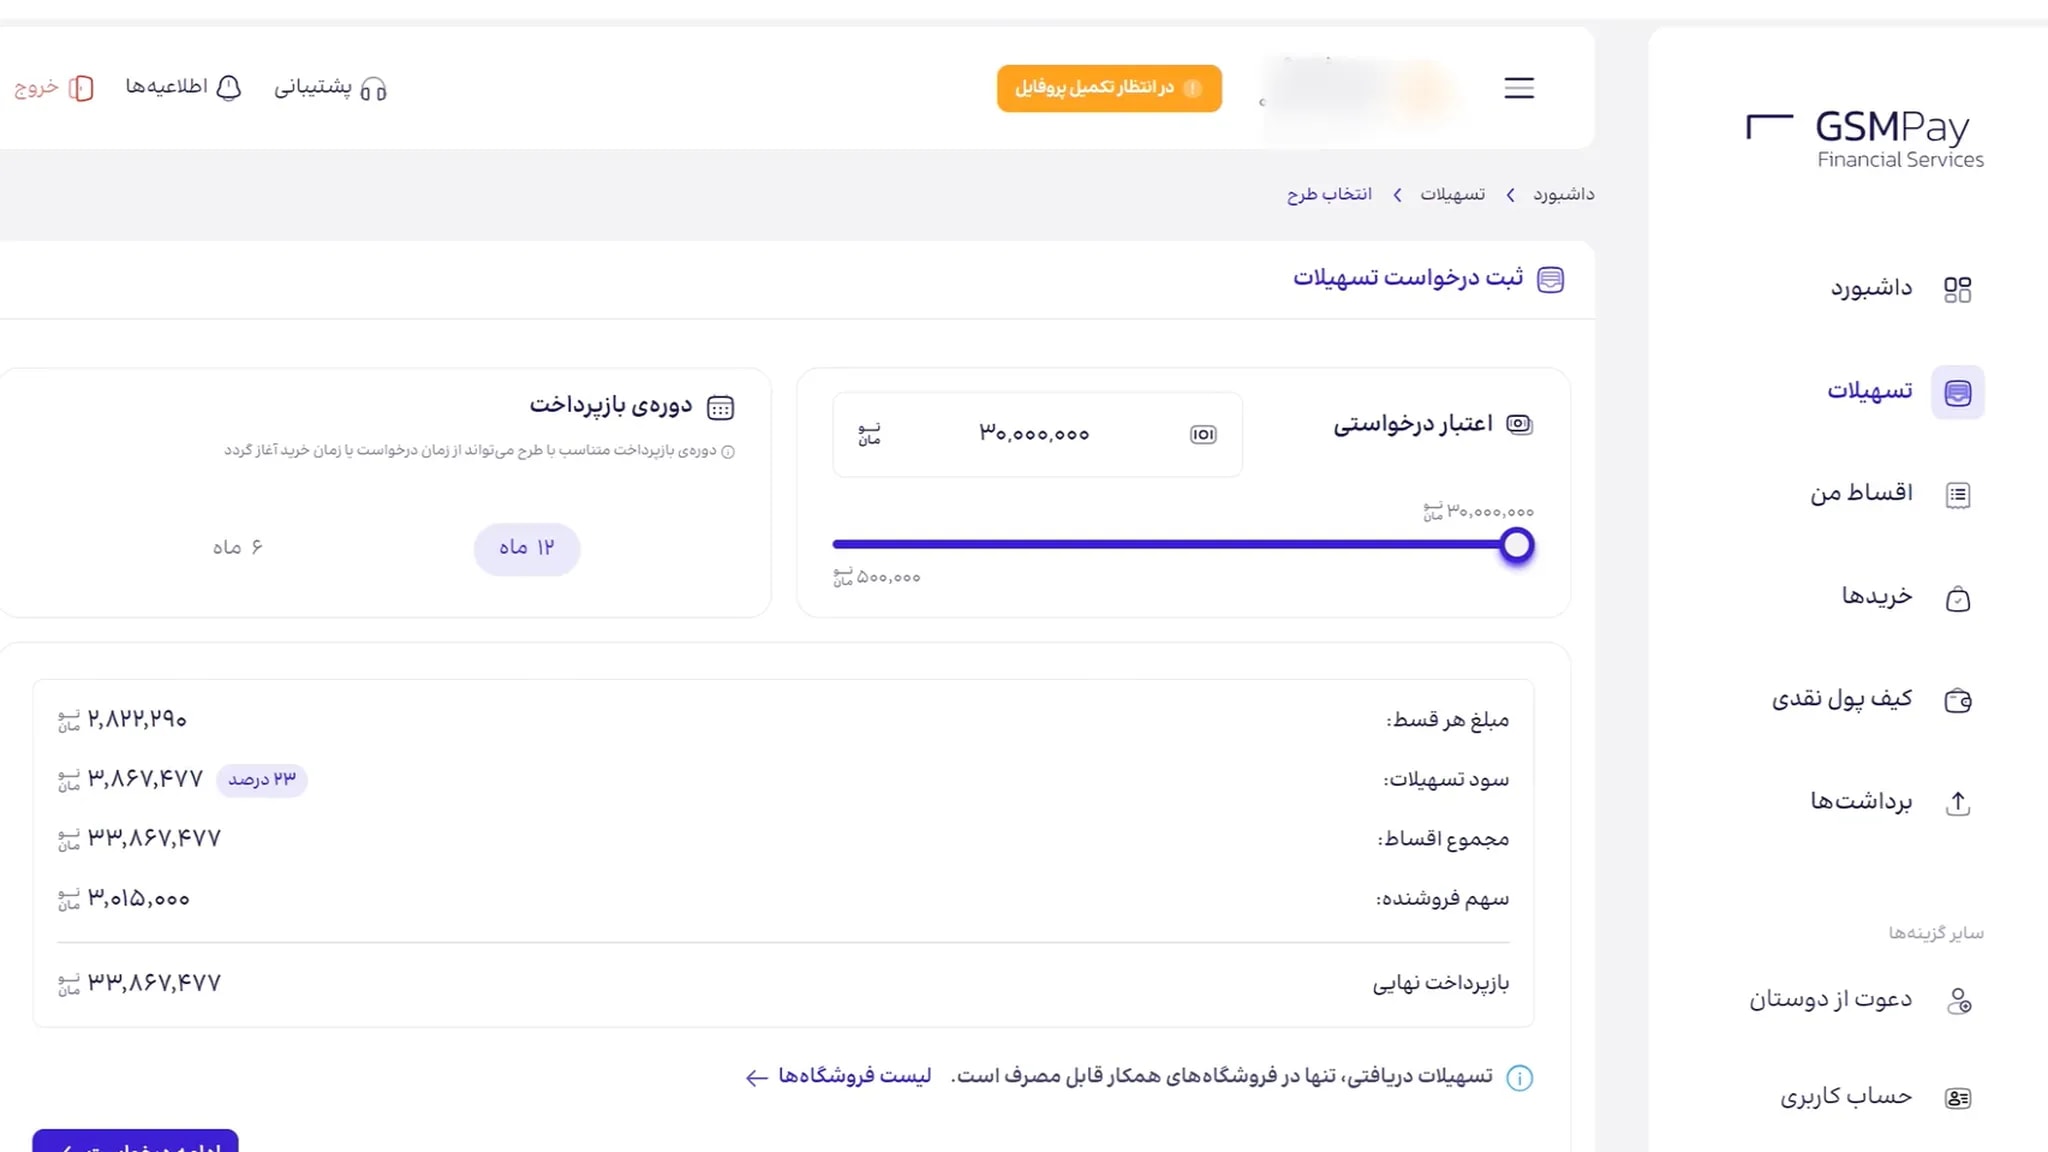
Task: Select the تسهیلات icon in the sidebar
Action: pos(1958,392)
